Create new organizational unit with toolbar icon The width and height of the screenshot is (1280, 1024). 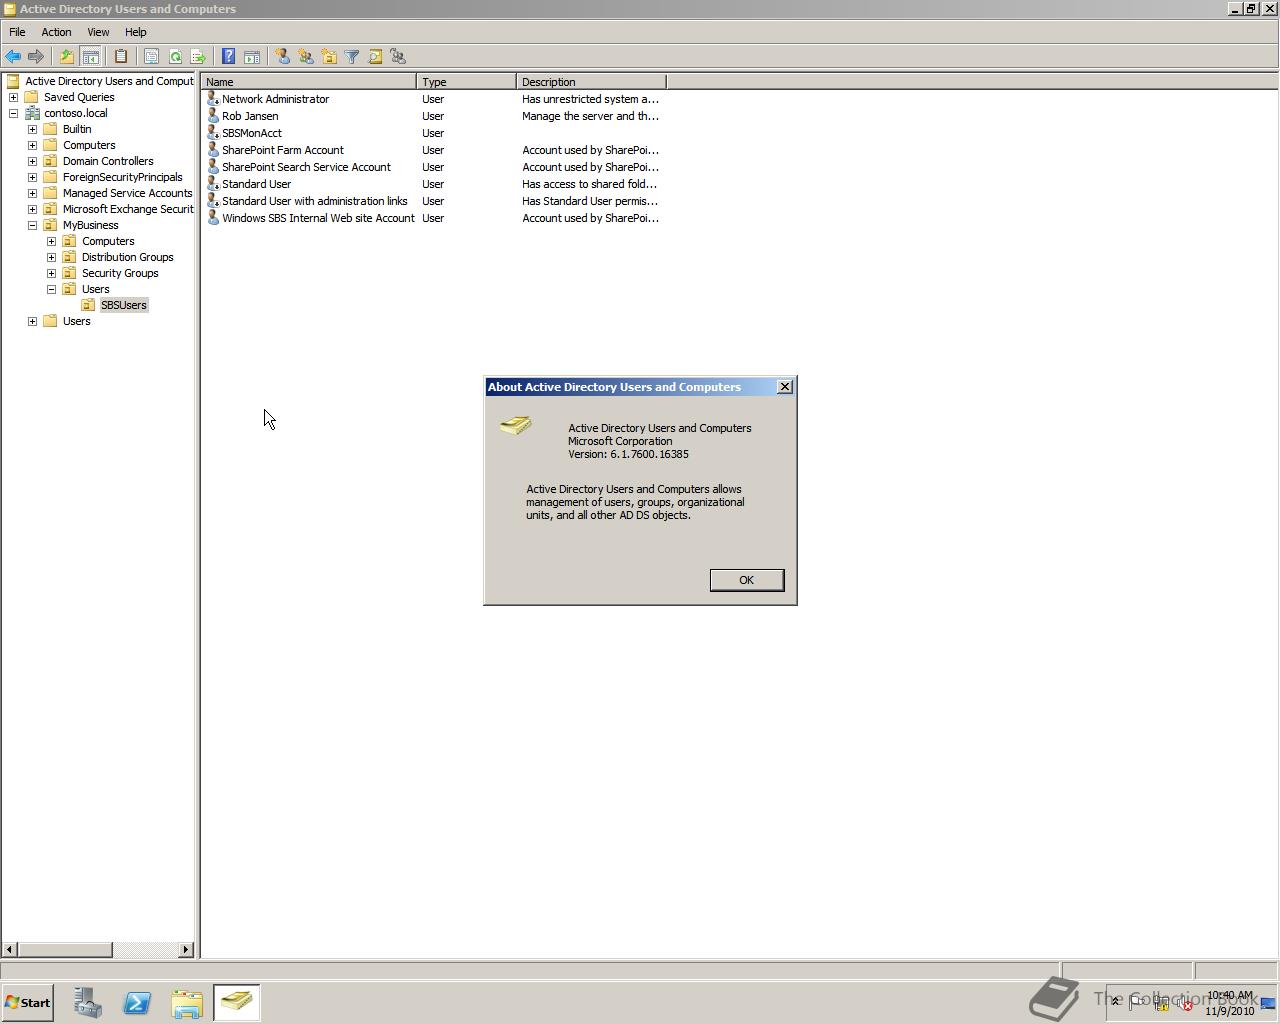point(329,57)
